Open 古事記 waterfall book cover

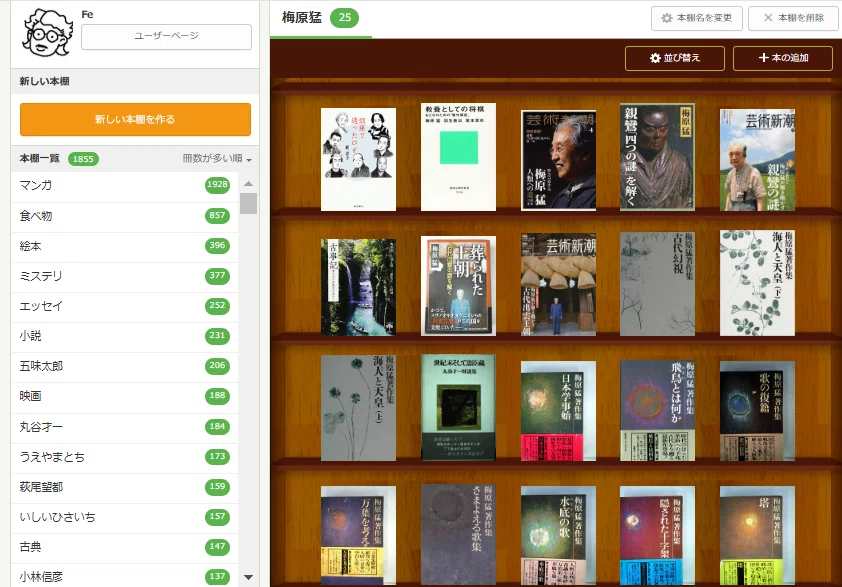(x=358, y=287)
